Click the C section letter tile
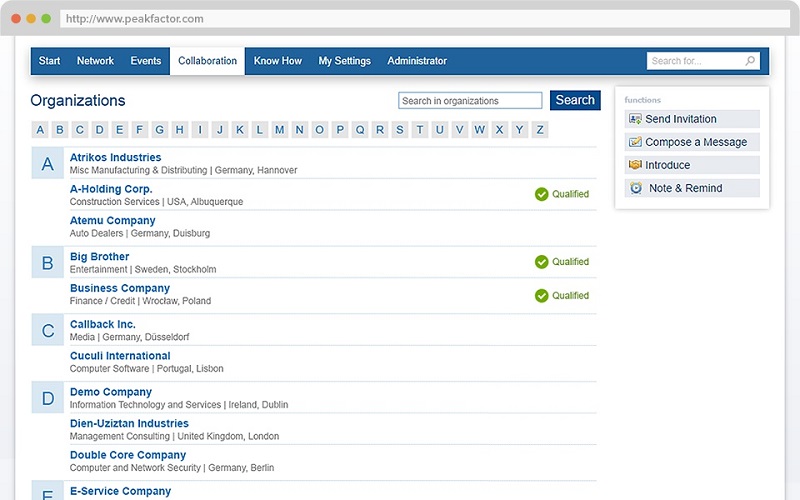Viewport: 800px width, 500px height. pos(47,330)
